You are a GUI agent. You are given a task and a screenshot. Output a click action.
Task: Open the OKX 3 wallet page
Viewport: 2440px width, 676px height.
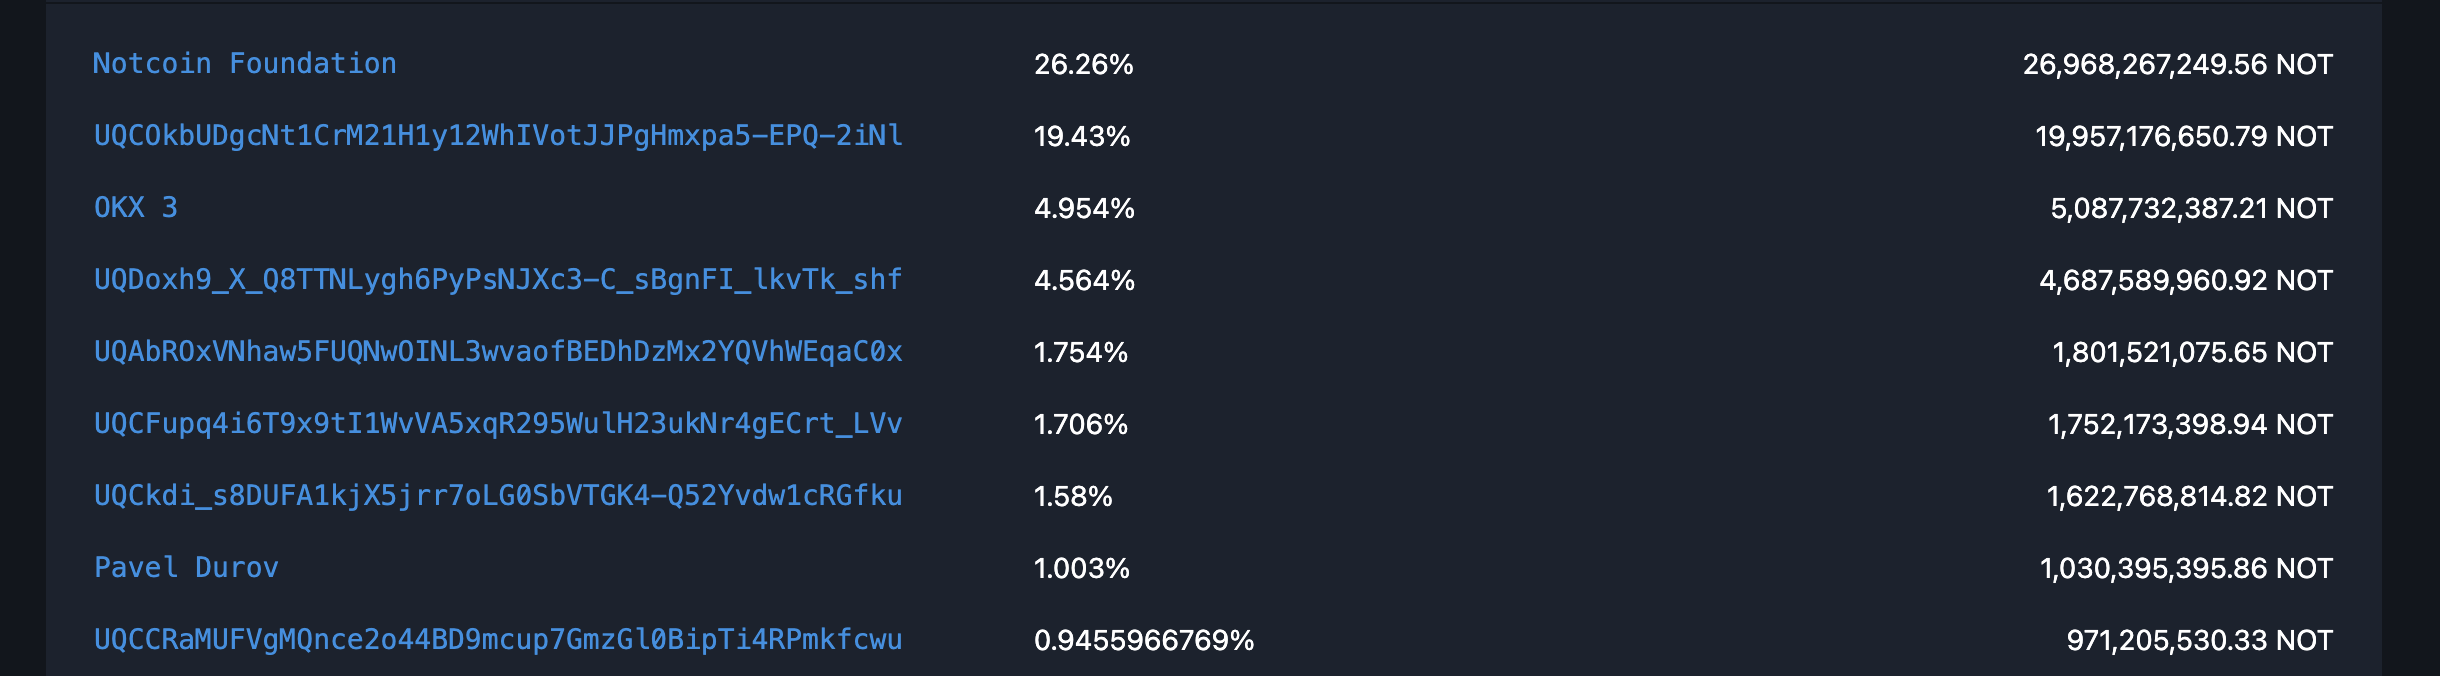tap(135, 208)
